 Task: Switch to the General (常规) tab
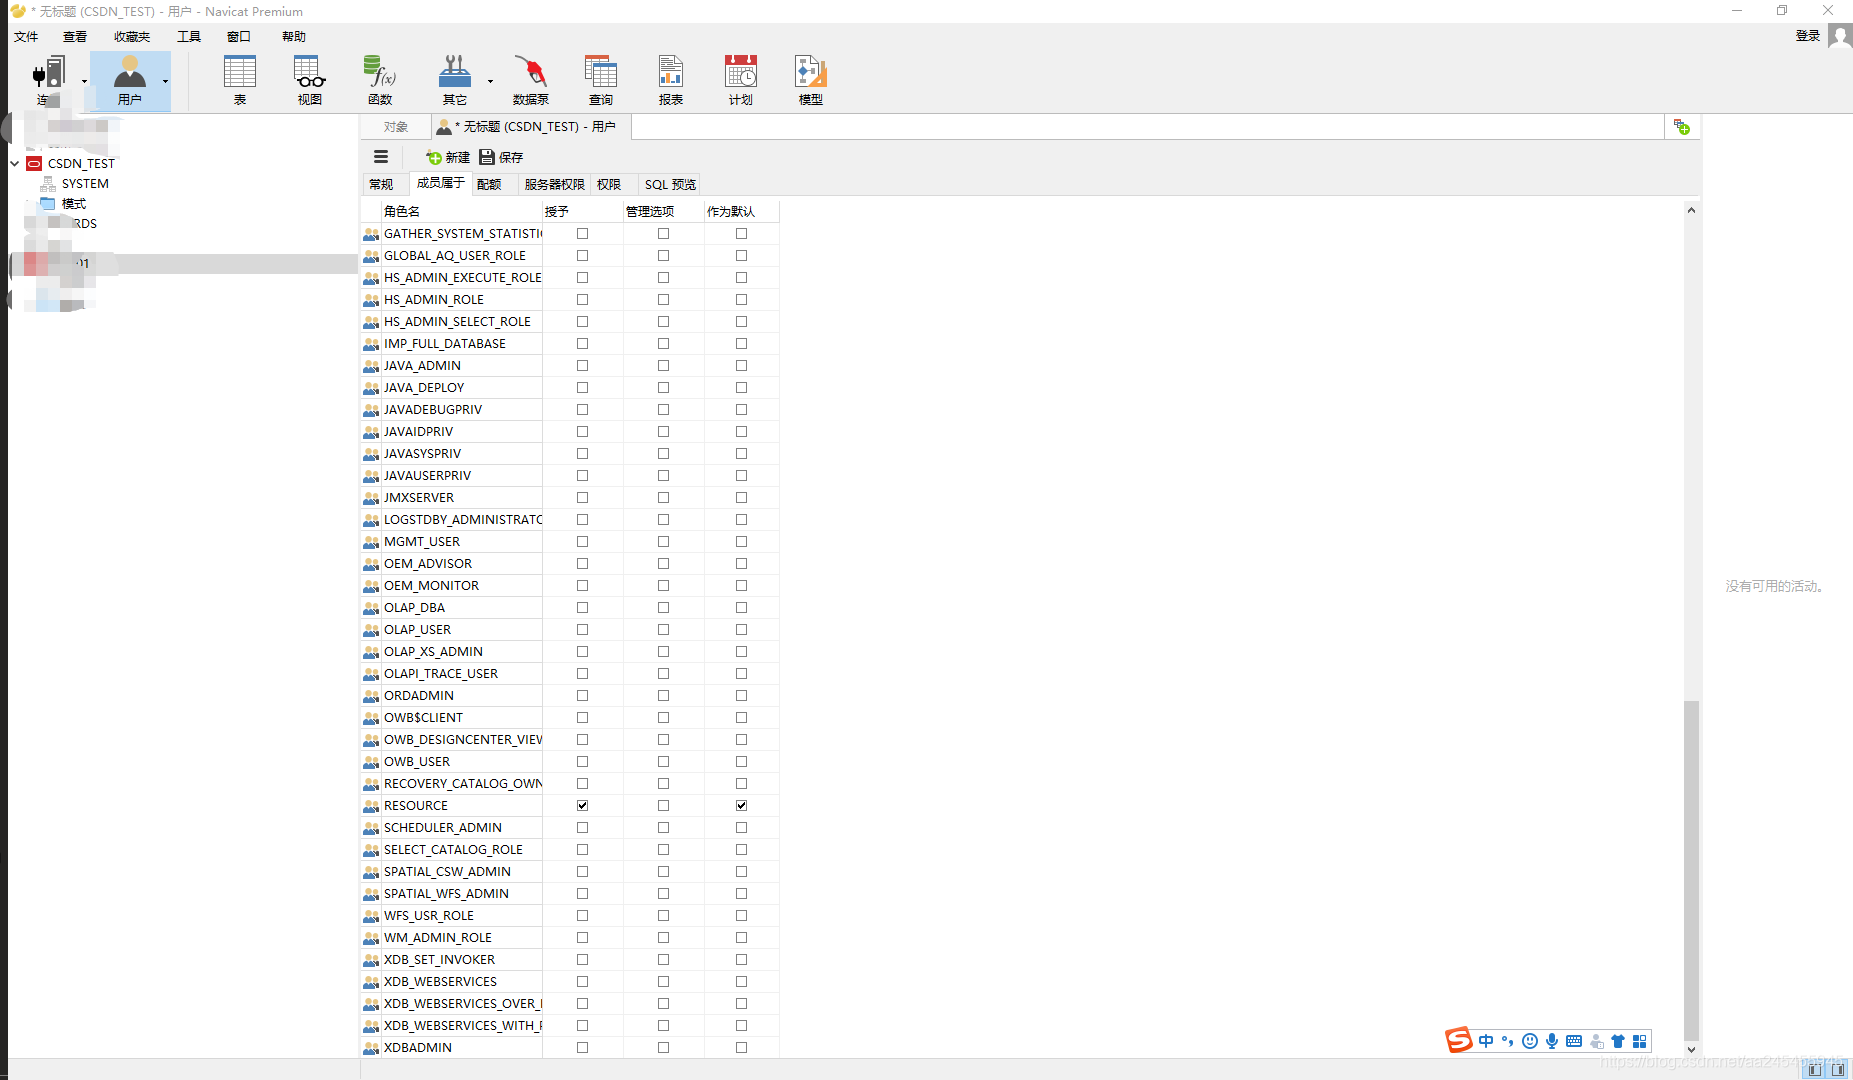[x=382, y=185]
